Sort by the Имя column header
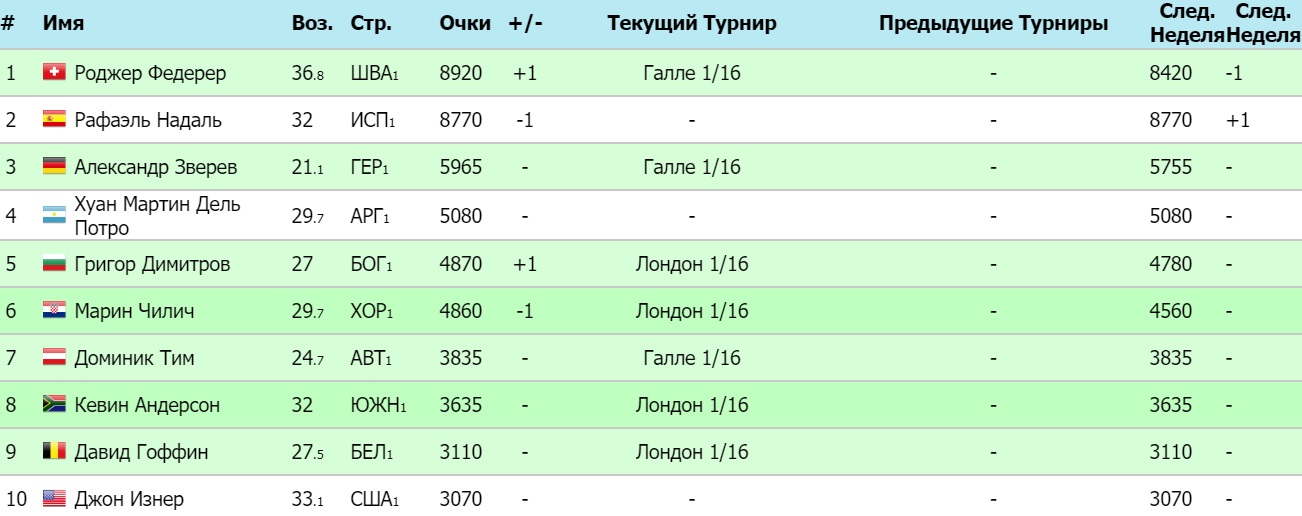 [x=63, y=24]
